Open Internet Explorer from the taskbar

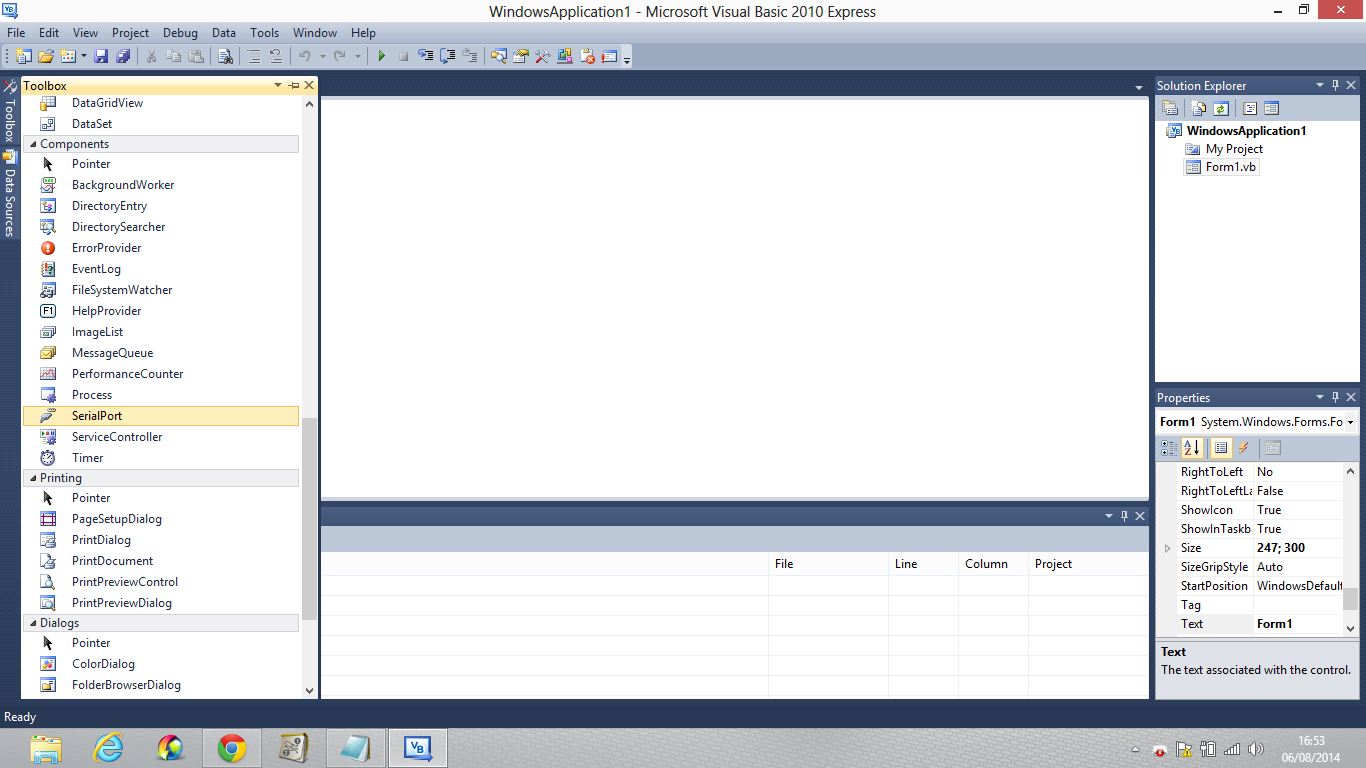(x=108, y=748)
